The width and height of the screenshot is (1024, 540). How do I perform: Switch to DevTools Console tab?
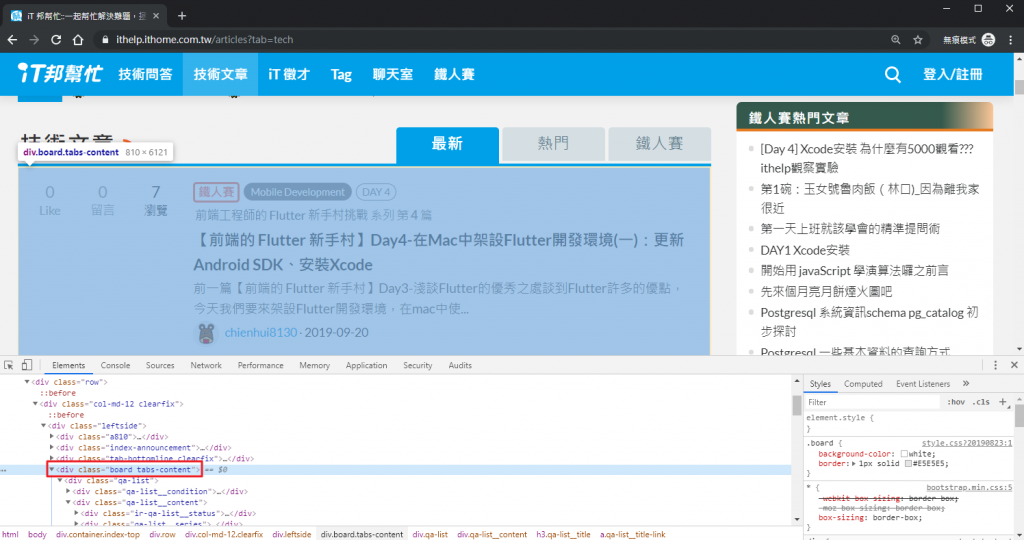(116, 366)
